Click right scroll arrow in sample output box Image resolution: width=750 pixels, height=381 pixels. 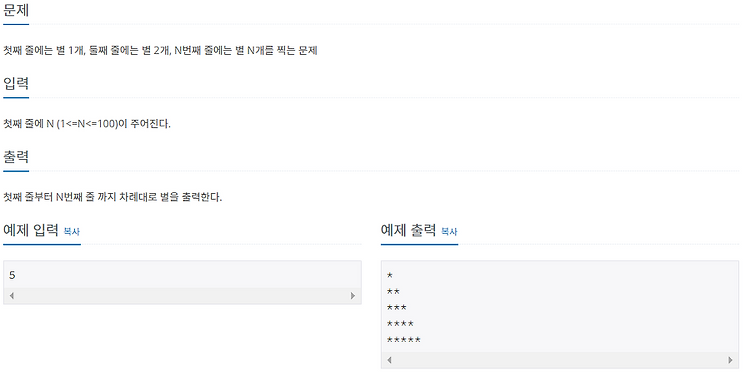coord(730,360)
